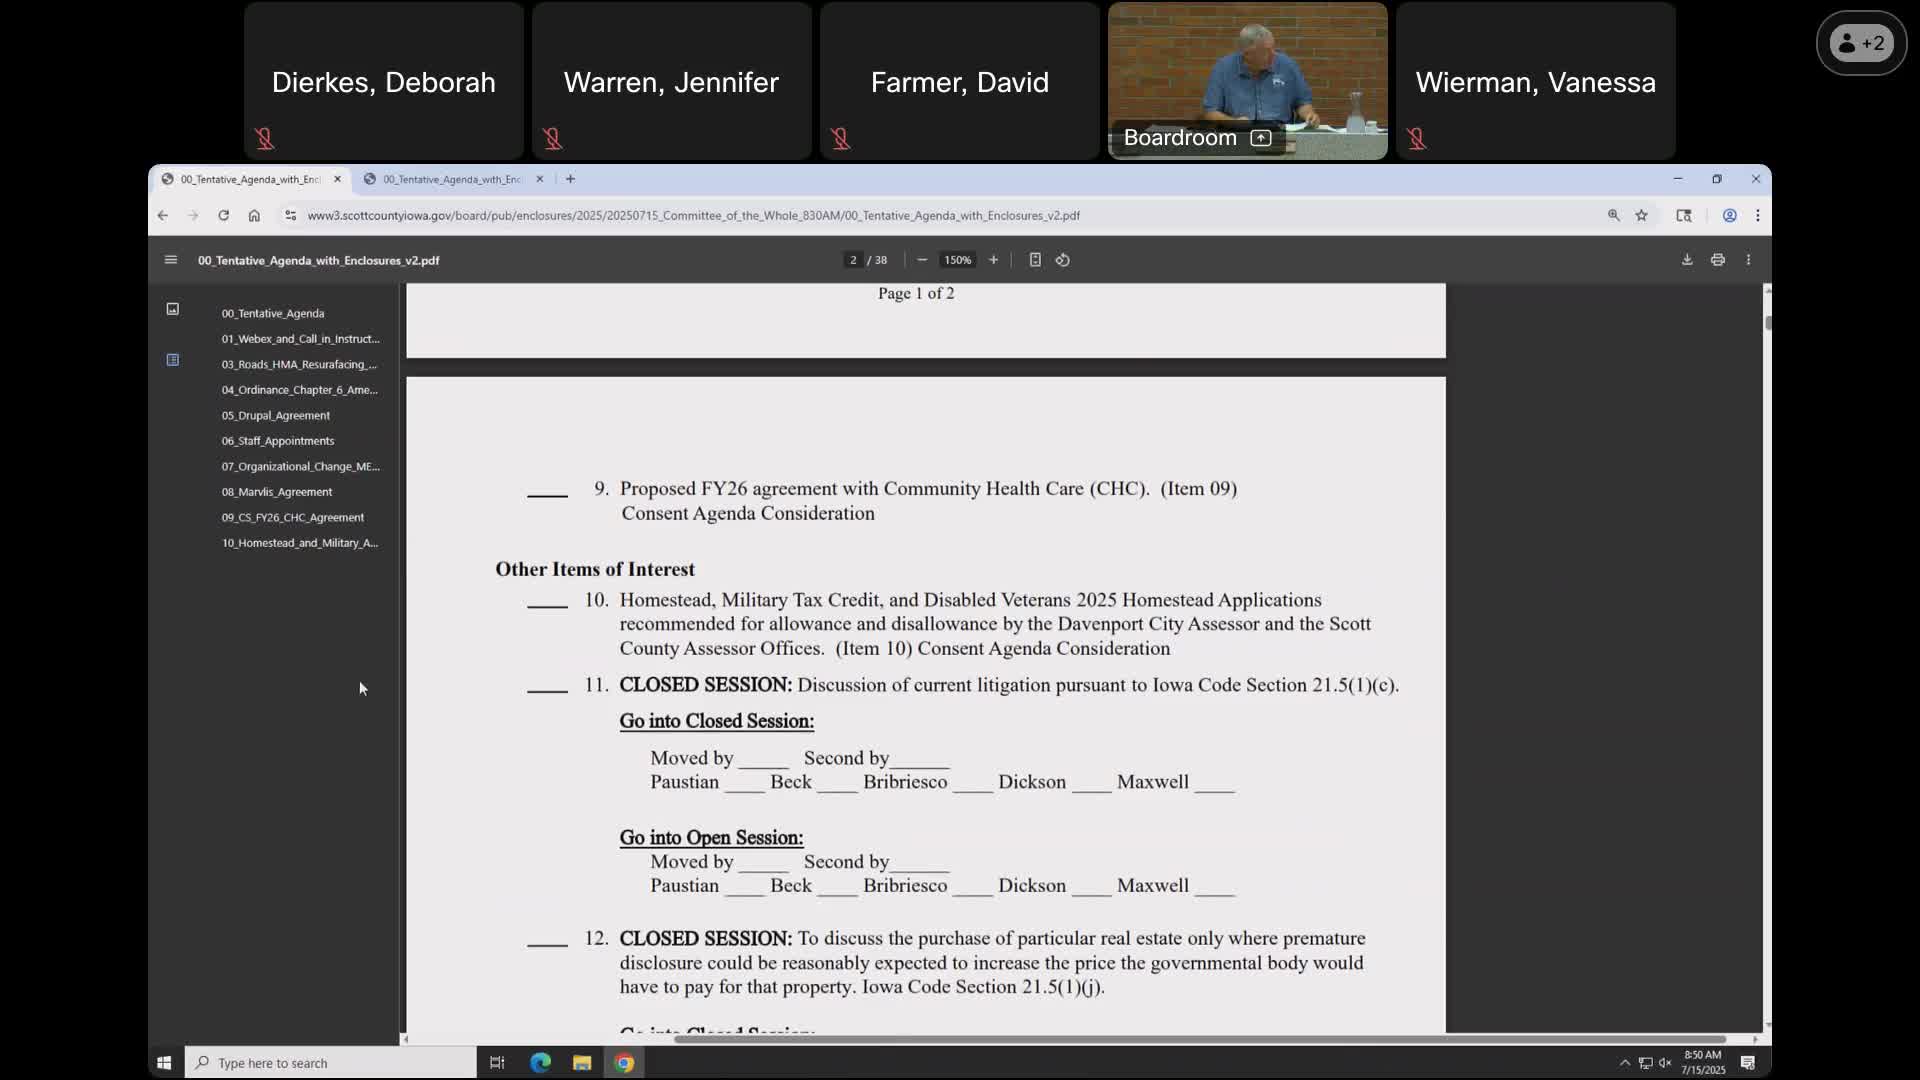Navigate back with the browser back arrow
This screenshot has height=1080, width=1920.
coord(163,215)
